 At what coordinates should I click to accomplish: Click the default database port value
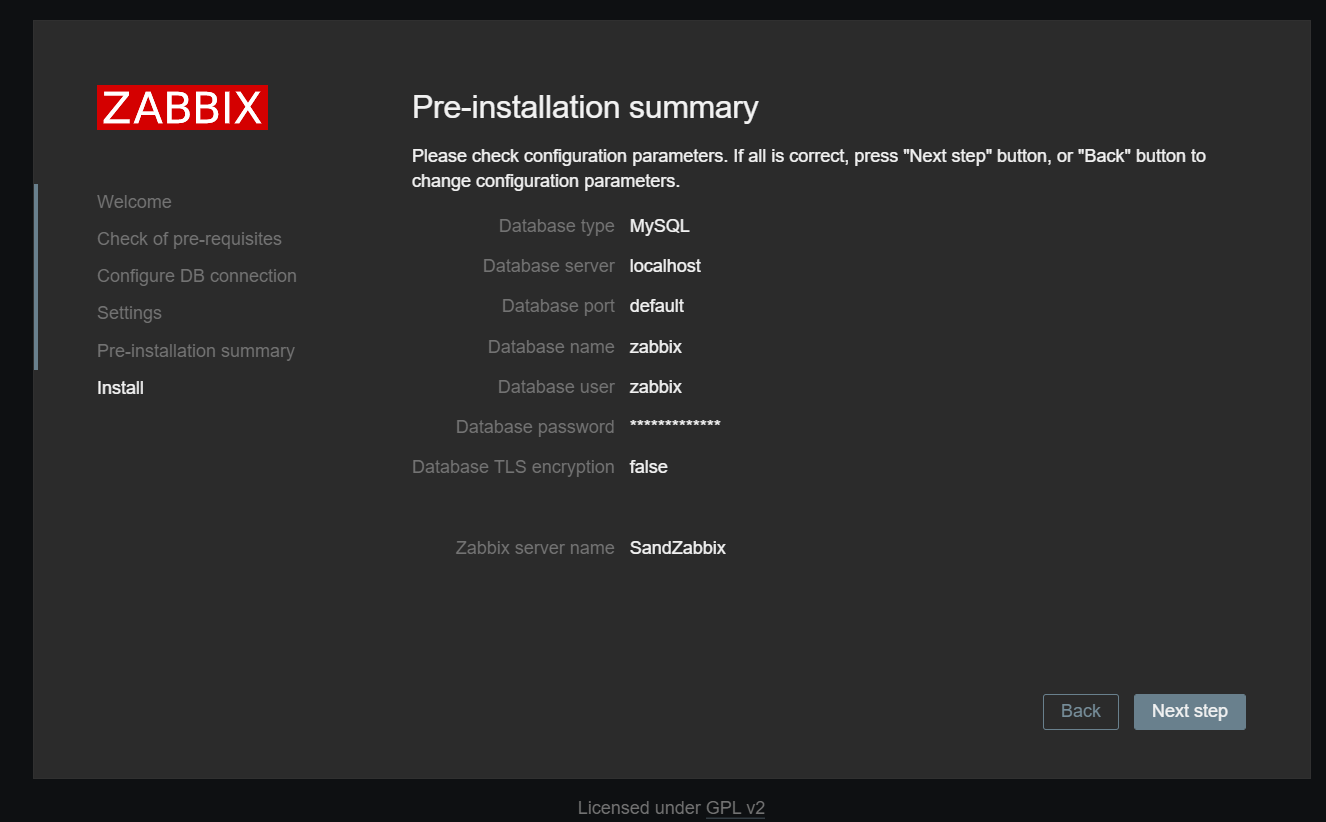click(656, 306)
